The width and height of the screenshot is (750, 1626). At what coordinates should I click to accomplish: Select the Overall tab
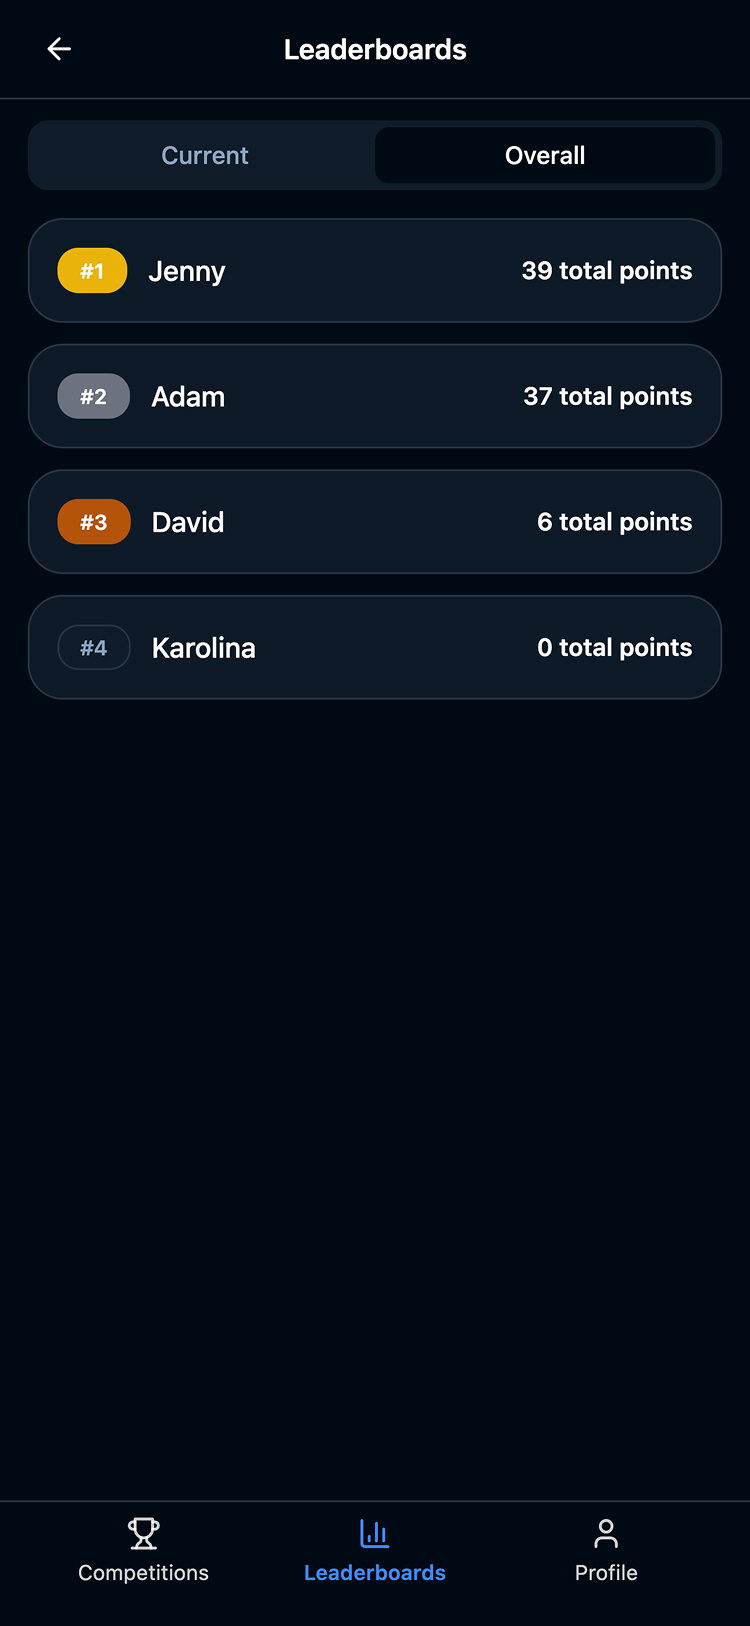(x=545, y=156)
